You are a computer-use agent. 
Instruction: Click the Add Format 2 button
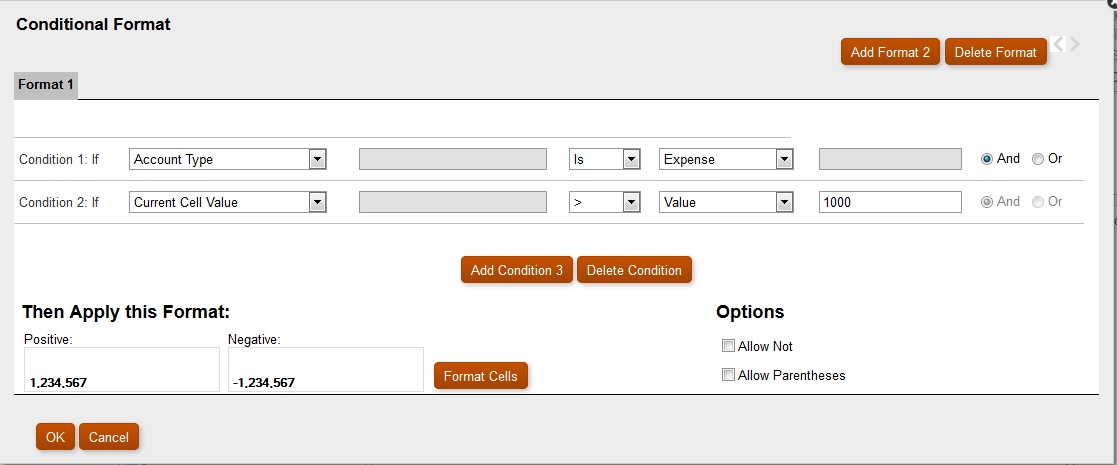[890, 52]
